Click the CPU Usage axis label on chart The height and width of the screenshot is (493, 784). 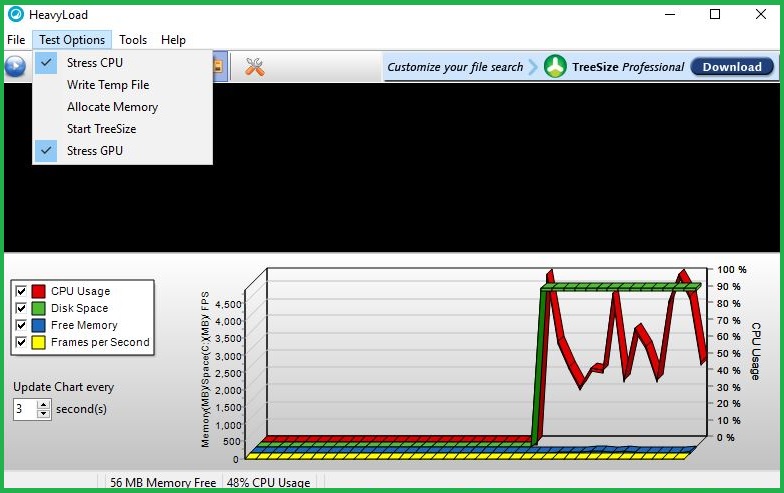pos(756,351)
